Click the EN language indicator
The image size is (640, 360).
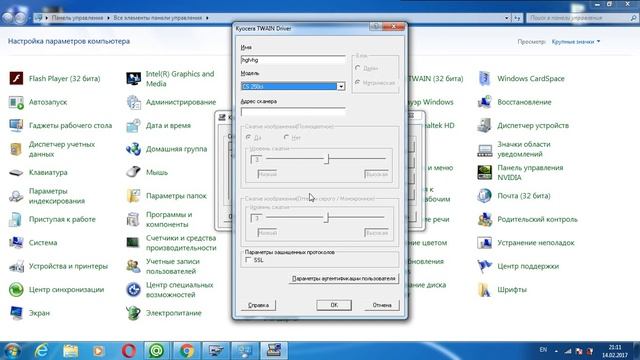[543, 350]
